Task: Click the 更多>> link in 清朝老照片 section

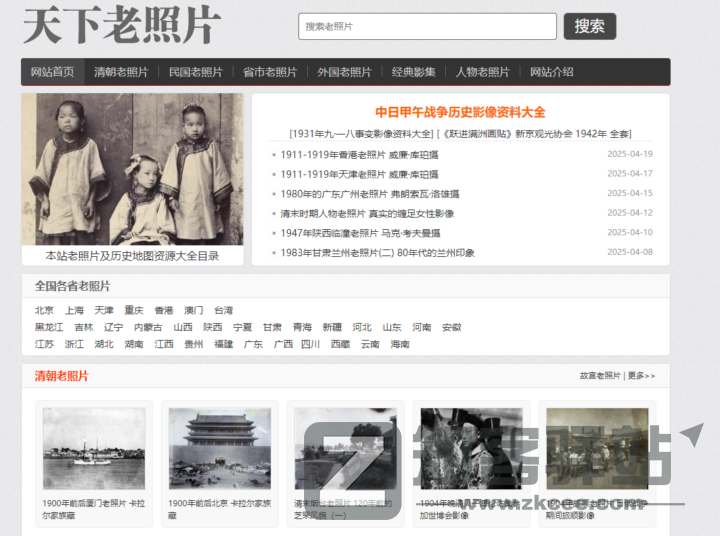Action: pos(642,376)
